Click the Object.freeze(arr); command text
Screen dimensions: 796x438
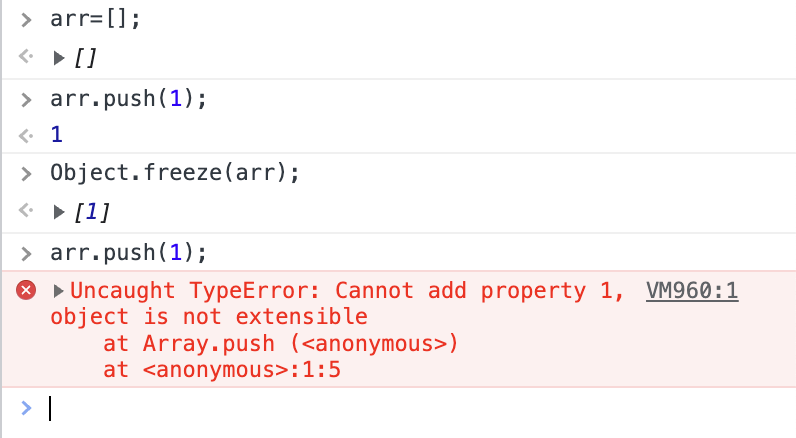coord(175,172)
